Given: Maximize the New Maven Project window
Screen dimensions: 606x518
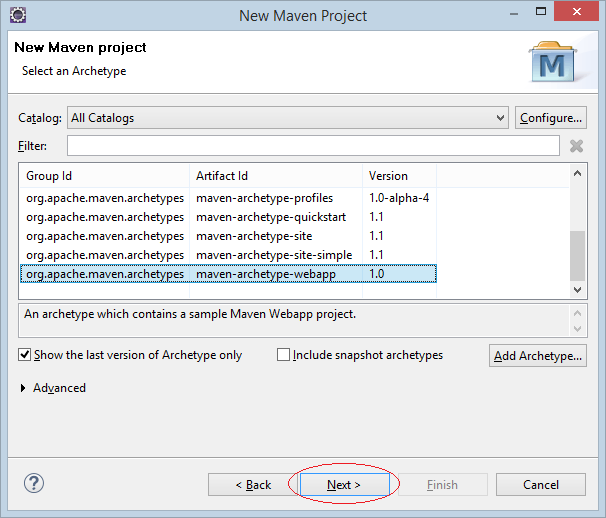Looking at the screenshot, I should click(x=541, y=12).
